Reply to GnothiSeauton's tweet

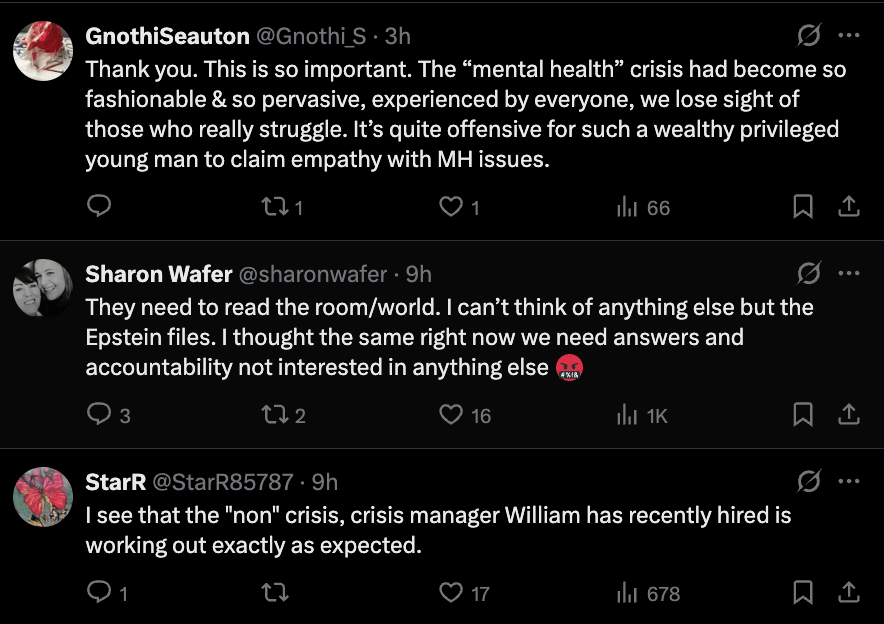coord(98,207)
